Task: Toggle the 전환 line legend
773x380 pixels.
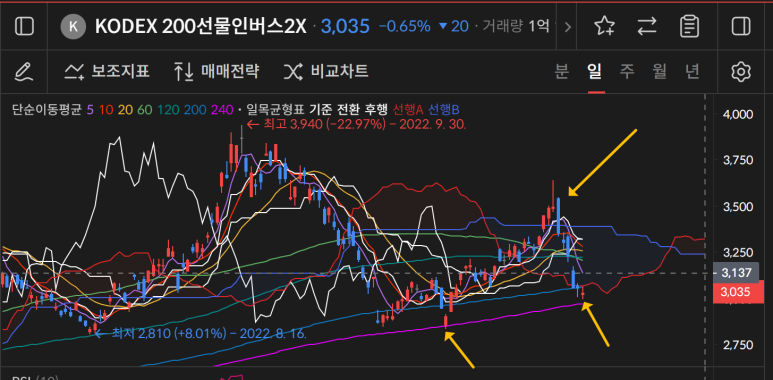Action: (x=348, y=109)
